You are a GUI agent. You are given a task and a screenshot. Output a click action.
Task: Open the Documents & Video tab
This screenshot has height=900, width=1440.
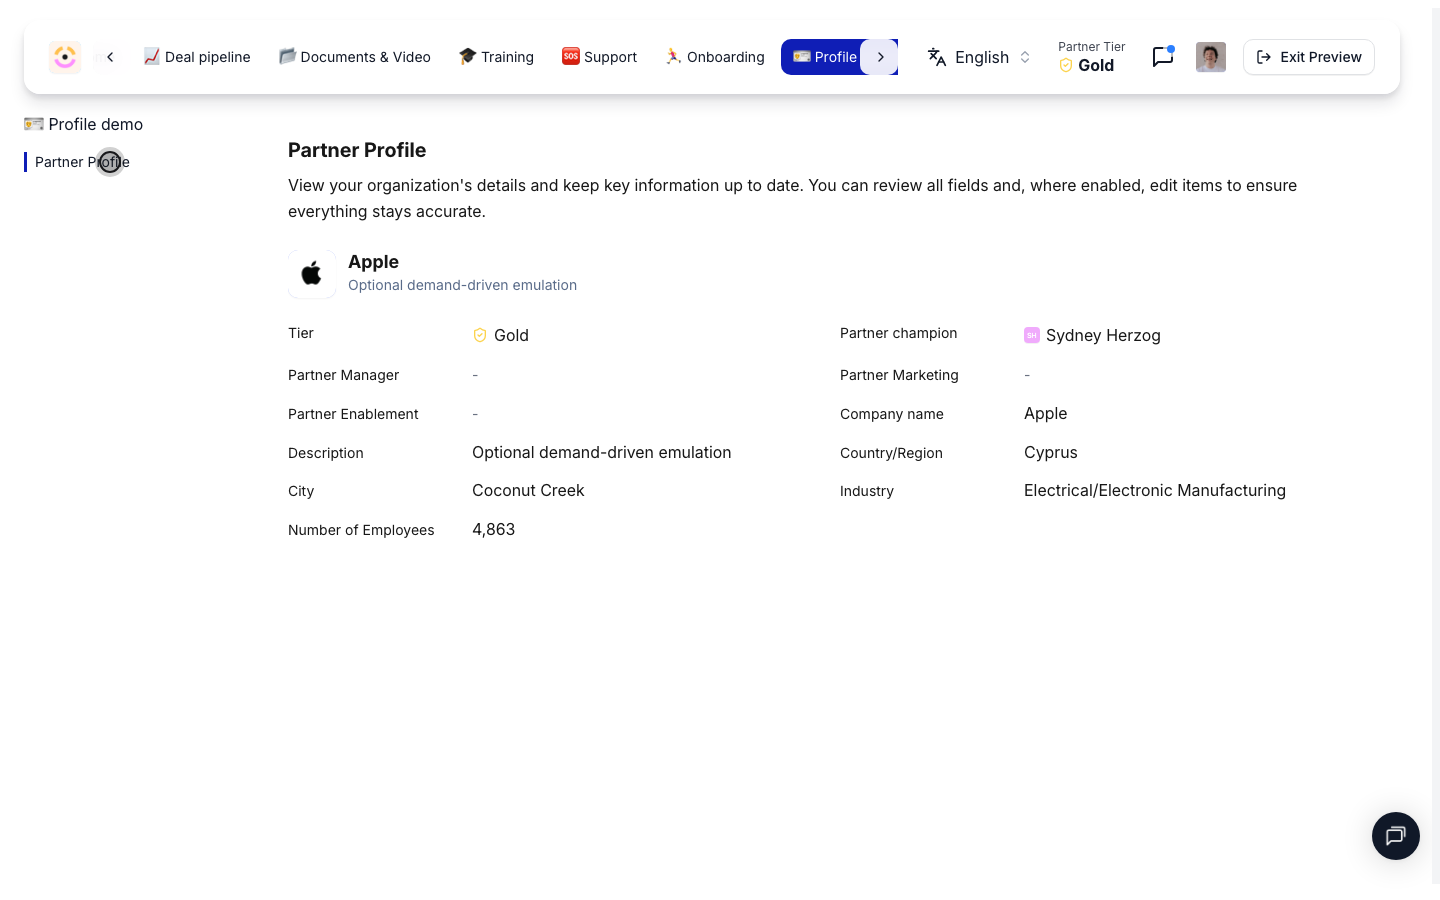click(355, 57)
